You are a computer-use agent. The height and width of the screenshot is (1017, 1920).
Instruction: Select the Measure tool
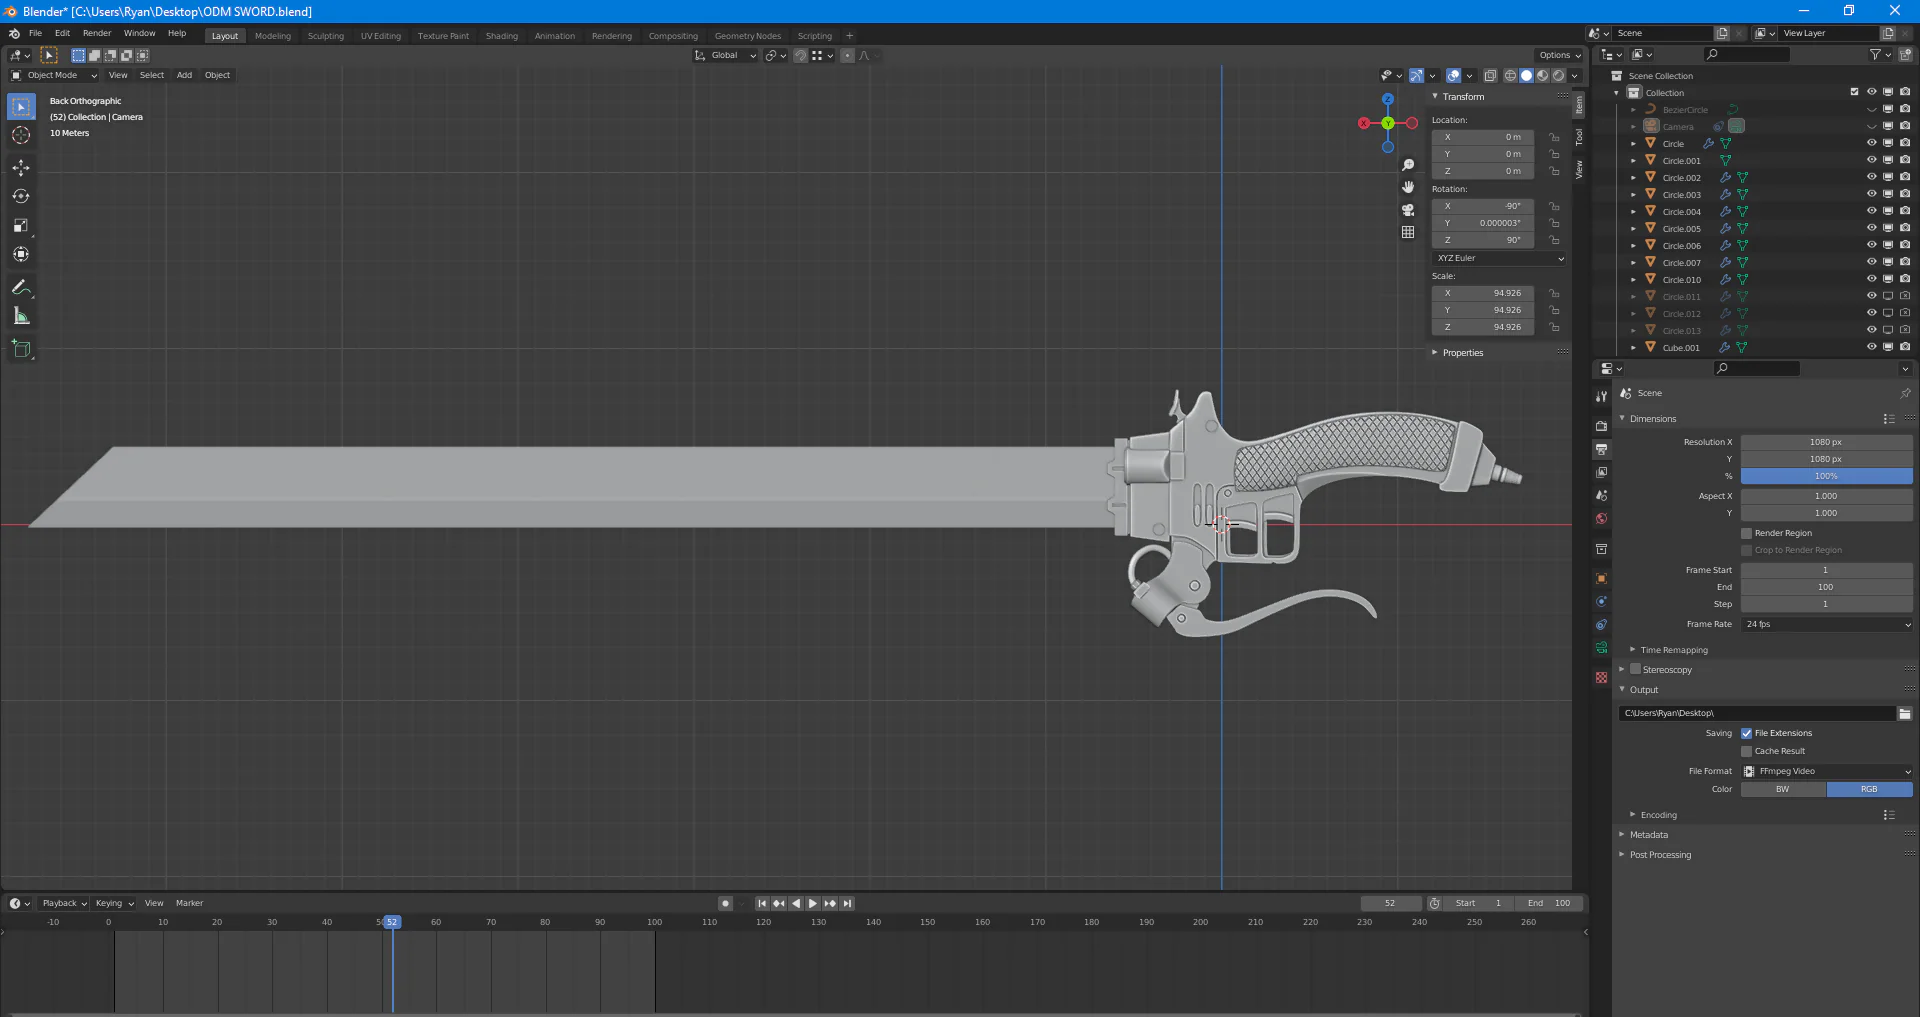point(21,317)
